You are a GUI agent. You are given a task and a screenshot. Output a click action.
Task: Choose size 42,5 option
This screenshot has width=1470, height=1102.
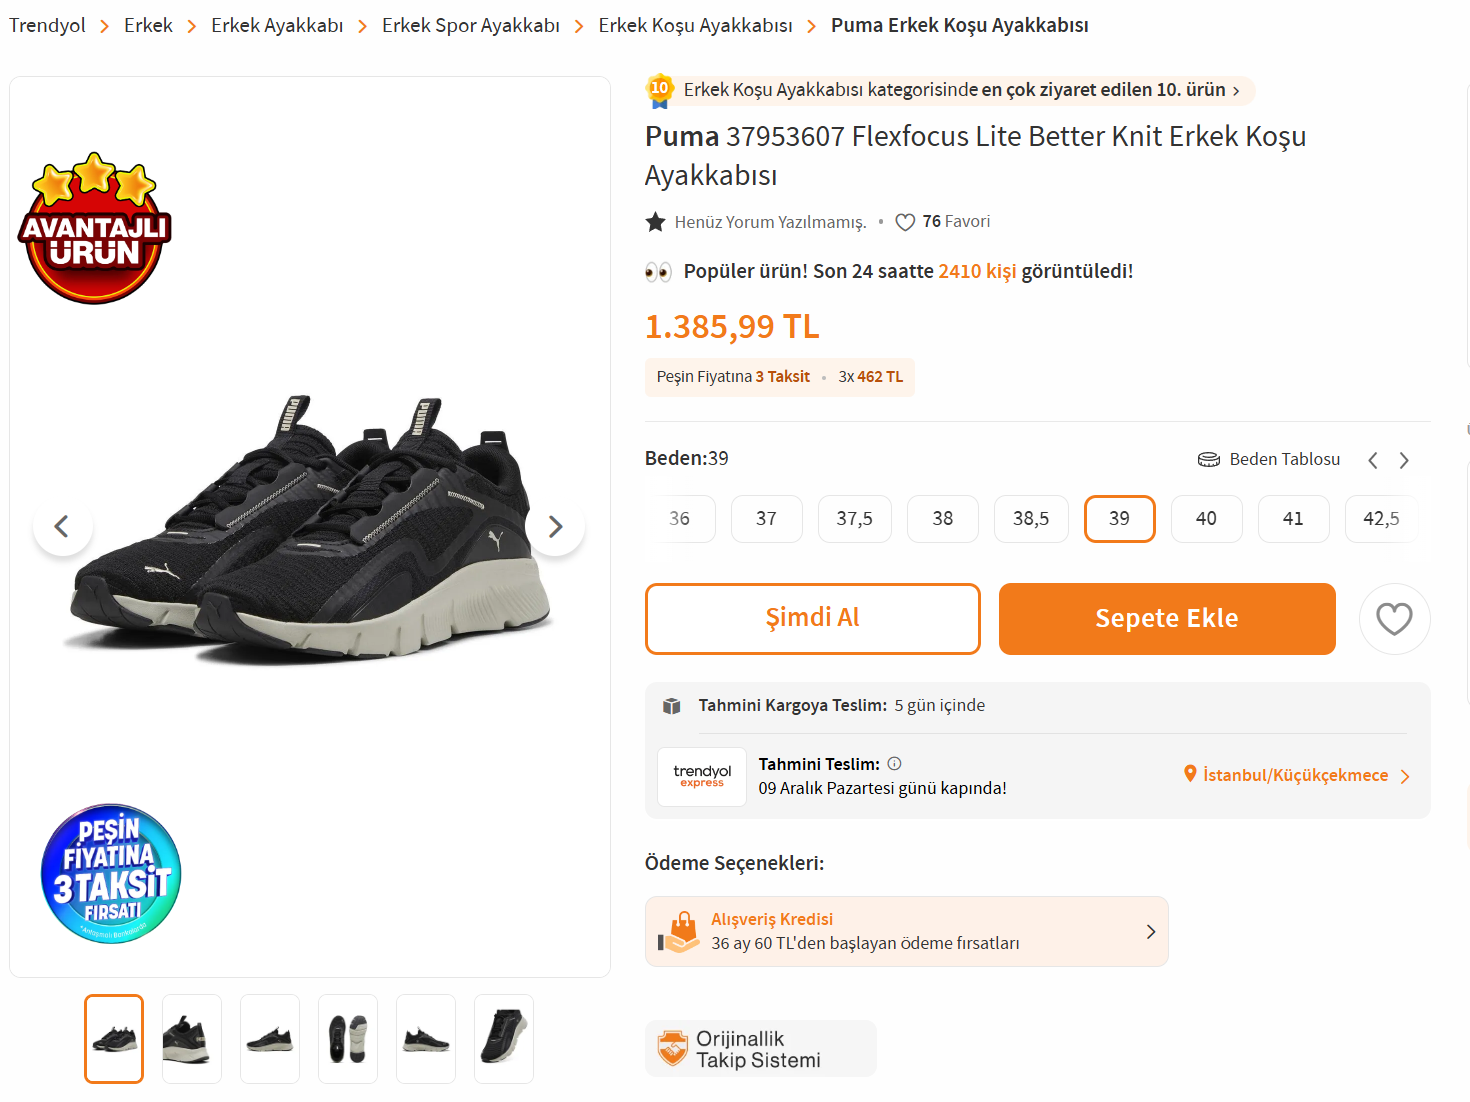point(1381,519)
